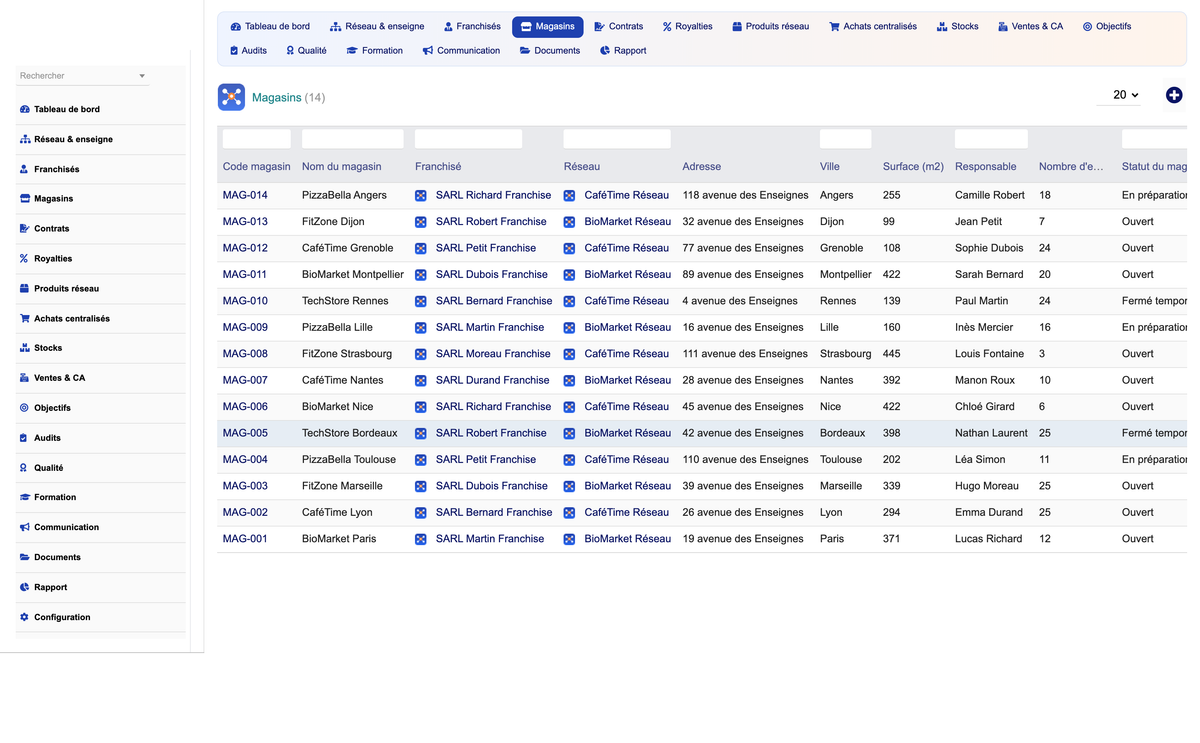Go to Achats centralisés top tab
The width and height of the screenshot is (1200, 743).
[x=873, y=26]
